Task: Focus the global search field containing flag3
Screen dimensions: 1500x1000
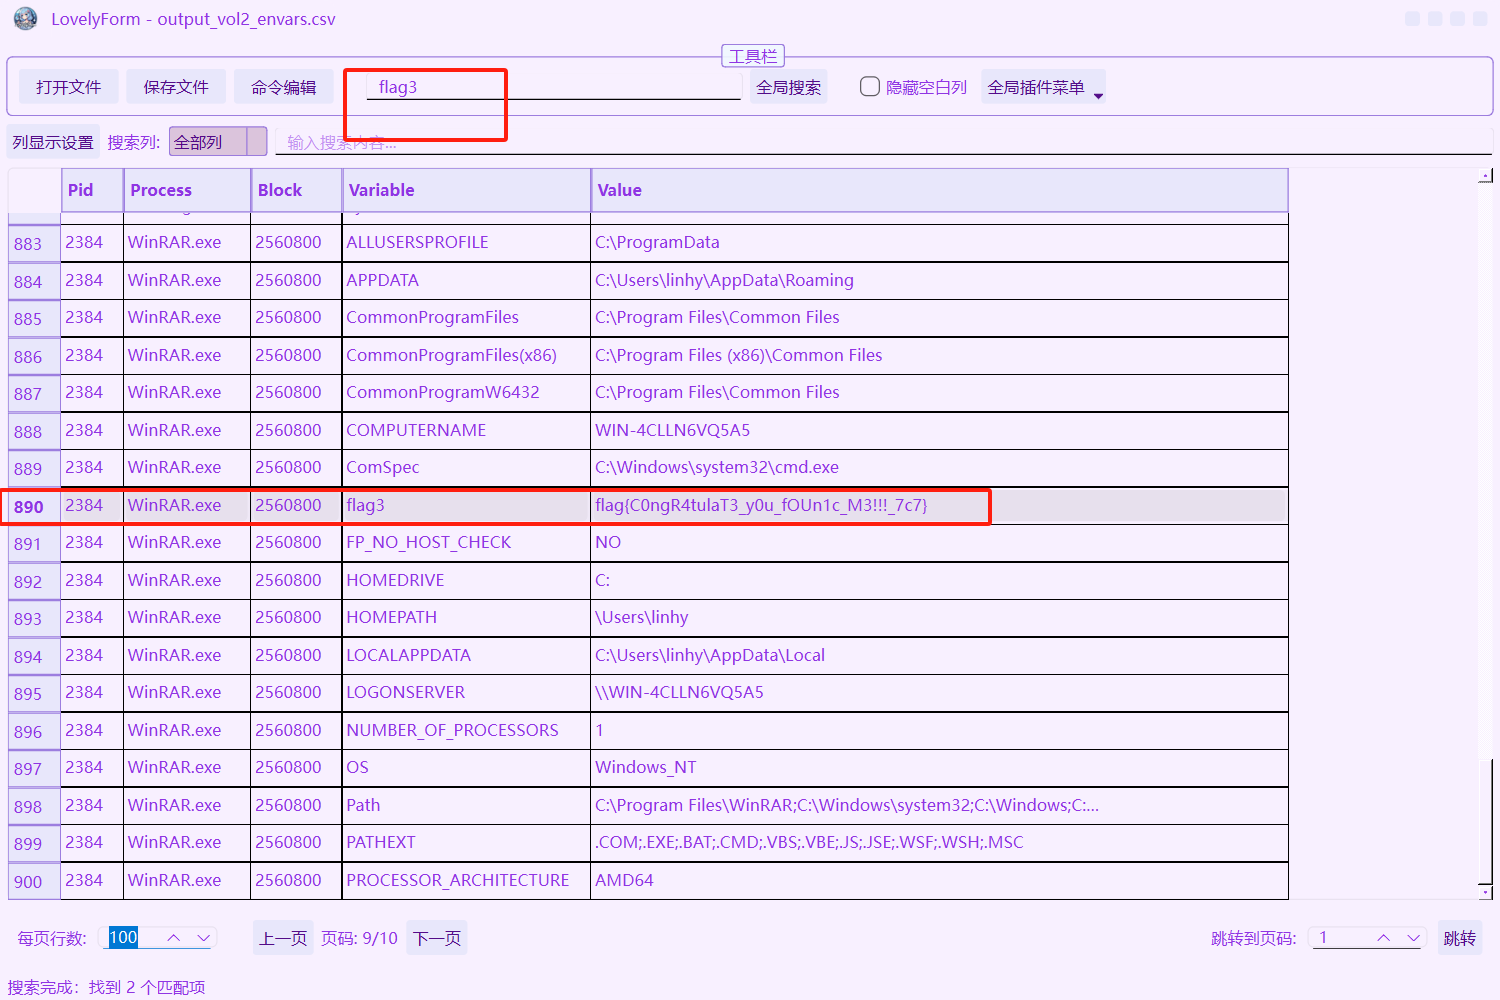Action: (554, 87)
